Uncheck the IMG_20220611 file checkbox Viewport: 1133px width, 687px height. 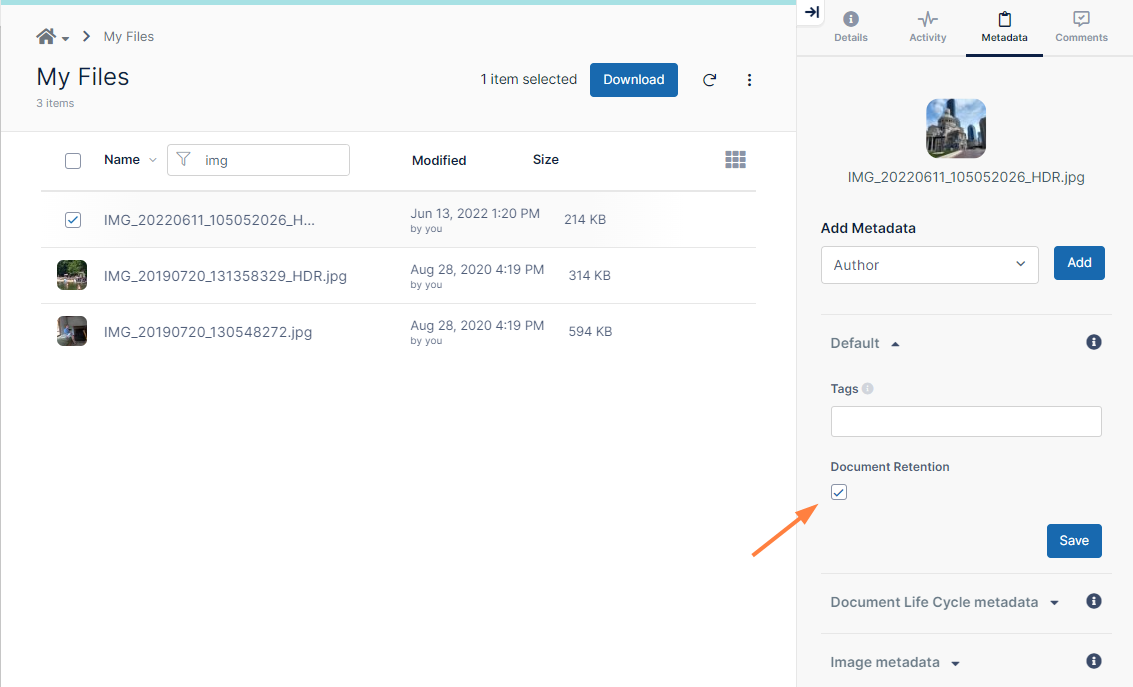[73, 220]
